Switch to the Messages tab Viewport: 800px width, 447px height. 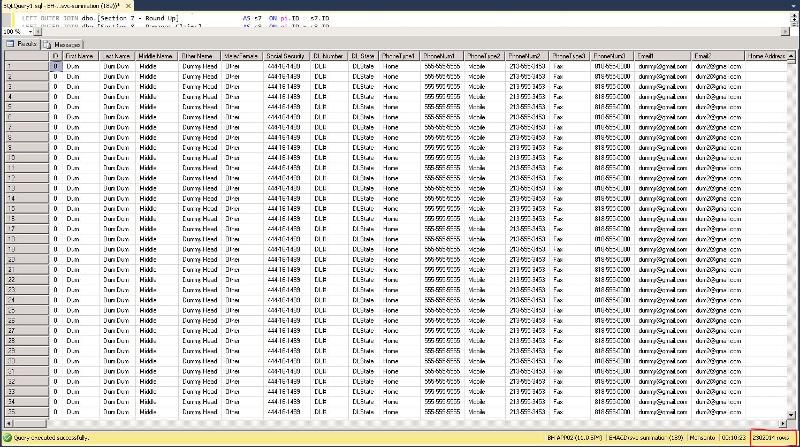62,44
